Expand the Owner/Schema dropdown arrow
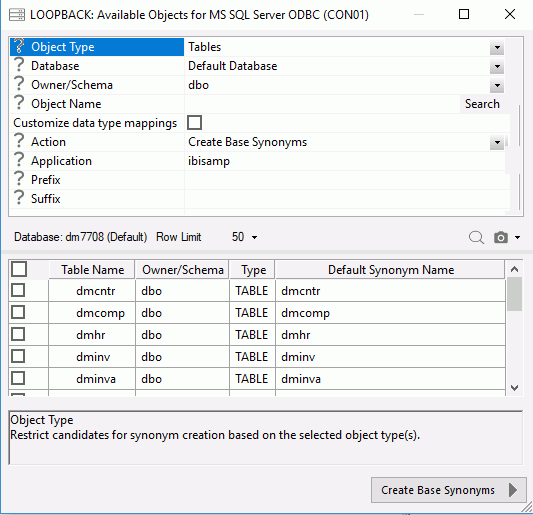Image resolution: width=533 pixels, height=515 pixels. 497,85
